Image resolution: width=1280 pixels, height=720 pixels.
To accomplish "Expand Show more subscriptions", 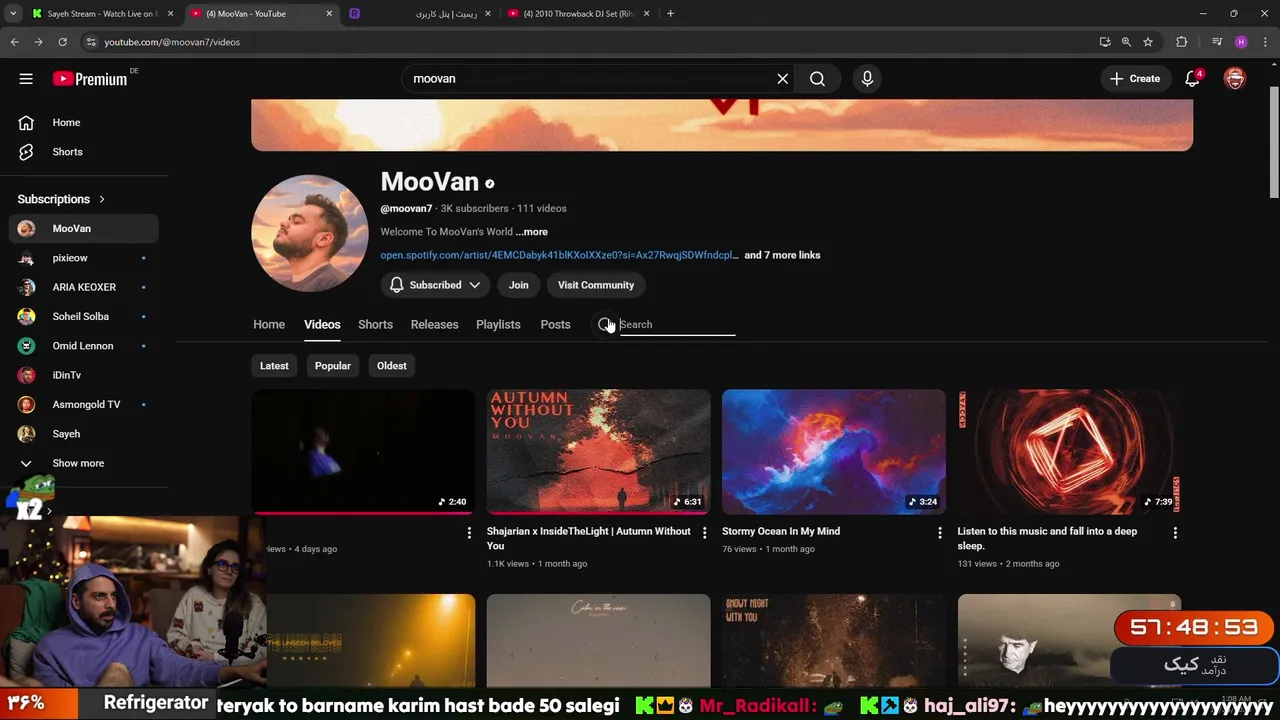I will click(x=80, y=464).
